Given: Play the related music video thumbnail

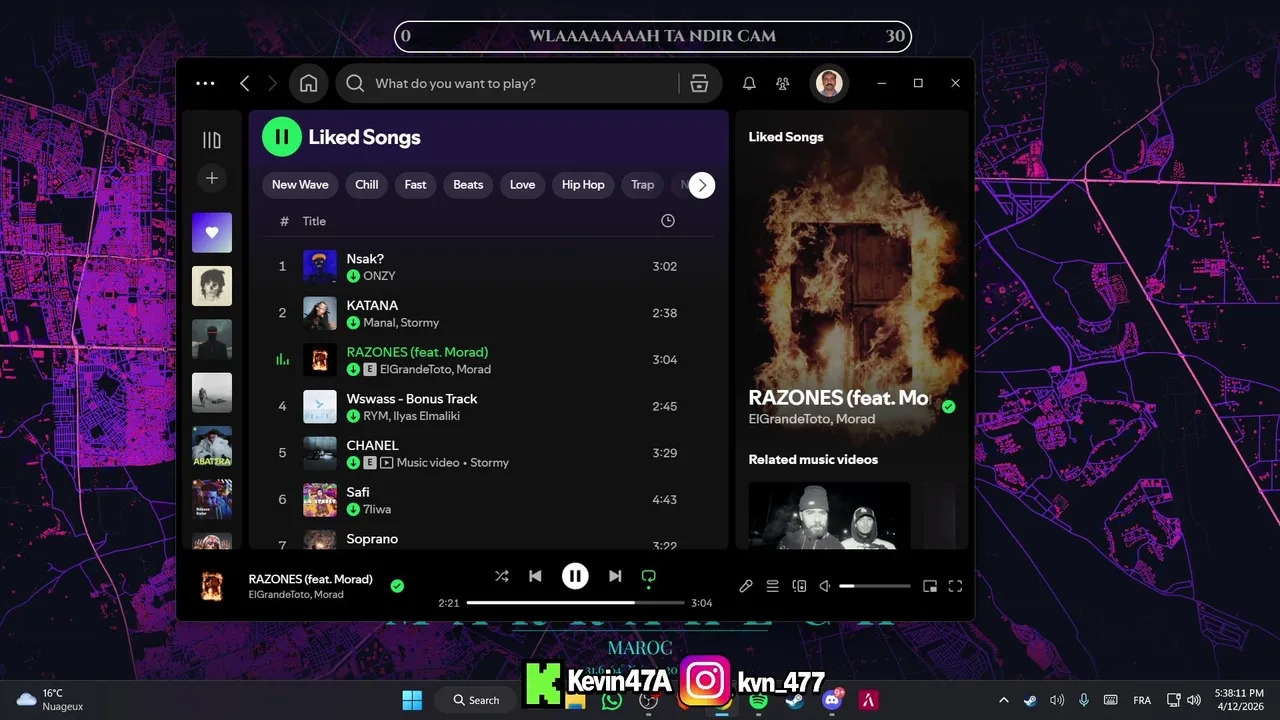Looking at the screenshot, I should (x=829, y=515).
